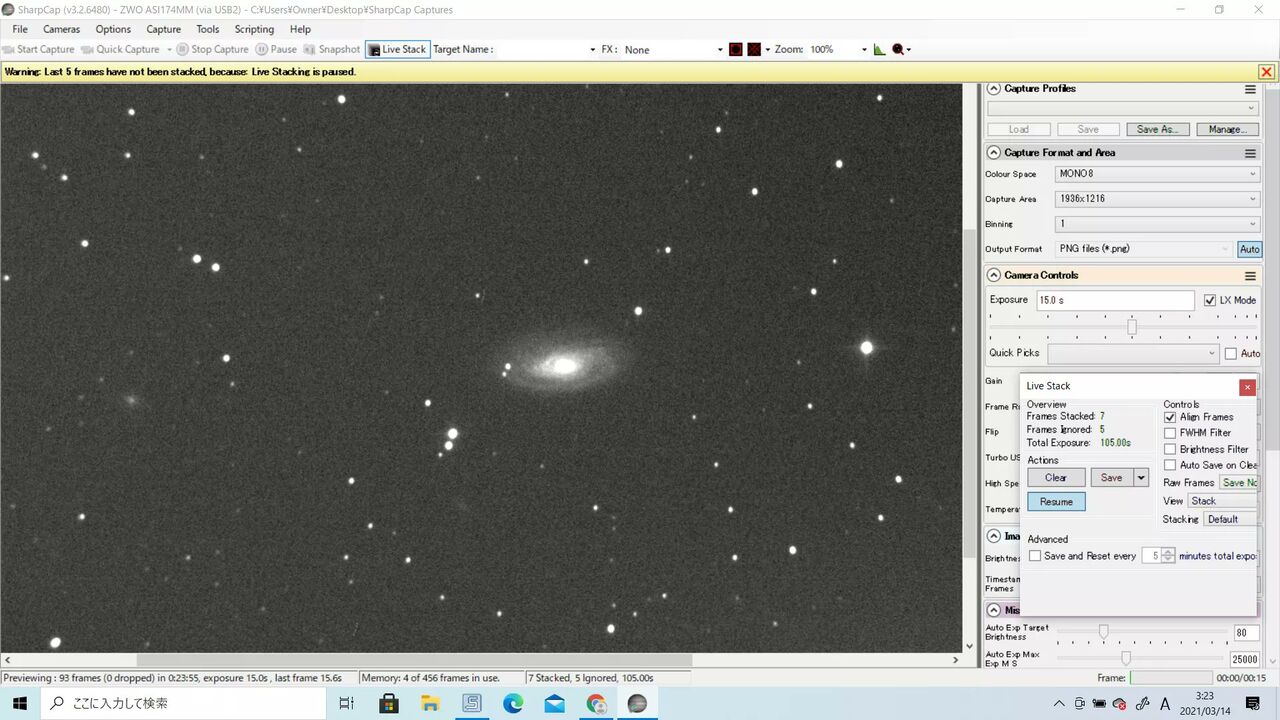Open the Target Name dropdown
The width and height of the screenshot is (1280, 720).
(546, 49)
